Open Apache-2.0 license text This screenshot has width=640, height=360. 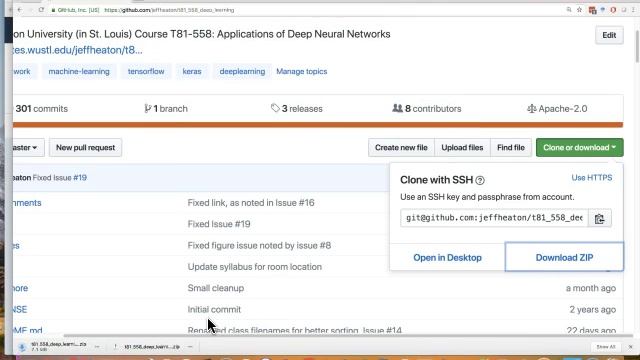(x=562, y=109)
